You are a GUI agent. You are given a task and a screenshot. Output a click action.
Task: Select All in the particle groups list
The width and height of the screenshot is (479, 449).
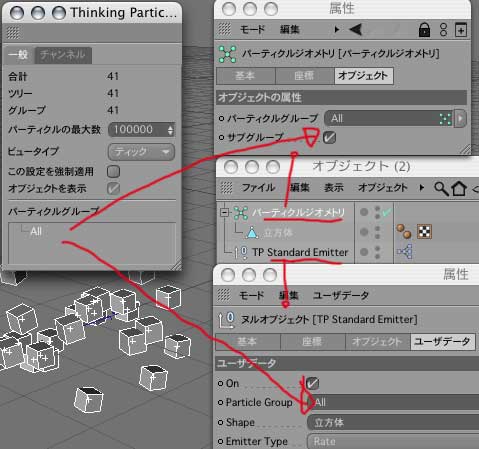click(x=36, y=231)
